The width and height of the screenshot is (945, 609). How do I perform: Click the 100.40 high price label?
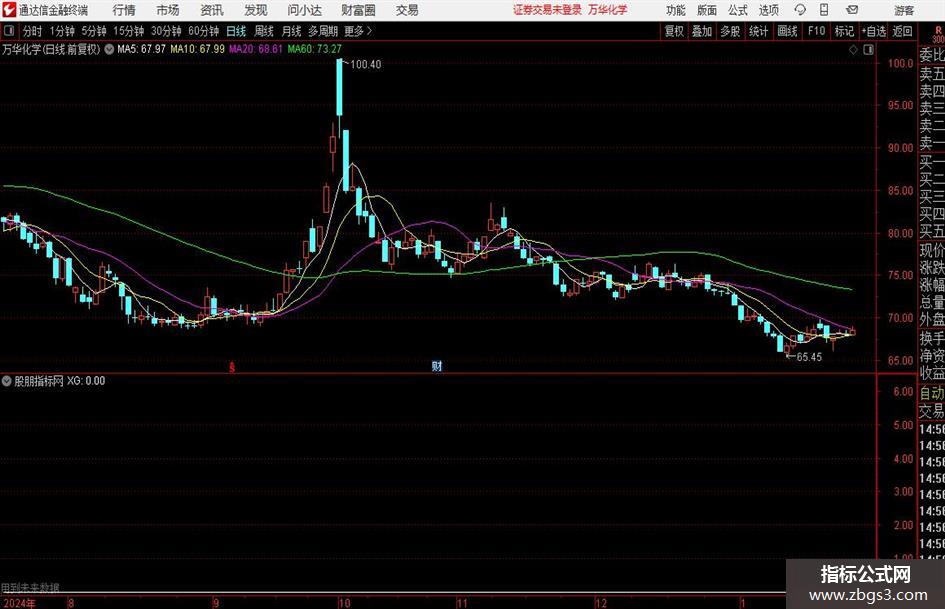tap(365, 65)
